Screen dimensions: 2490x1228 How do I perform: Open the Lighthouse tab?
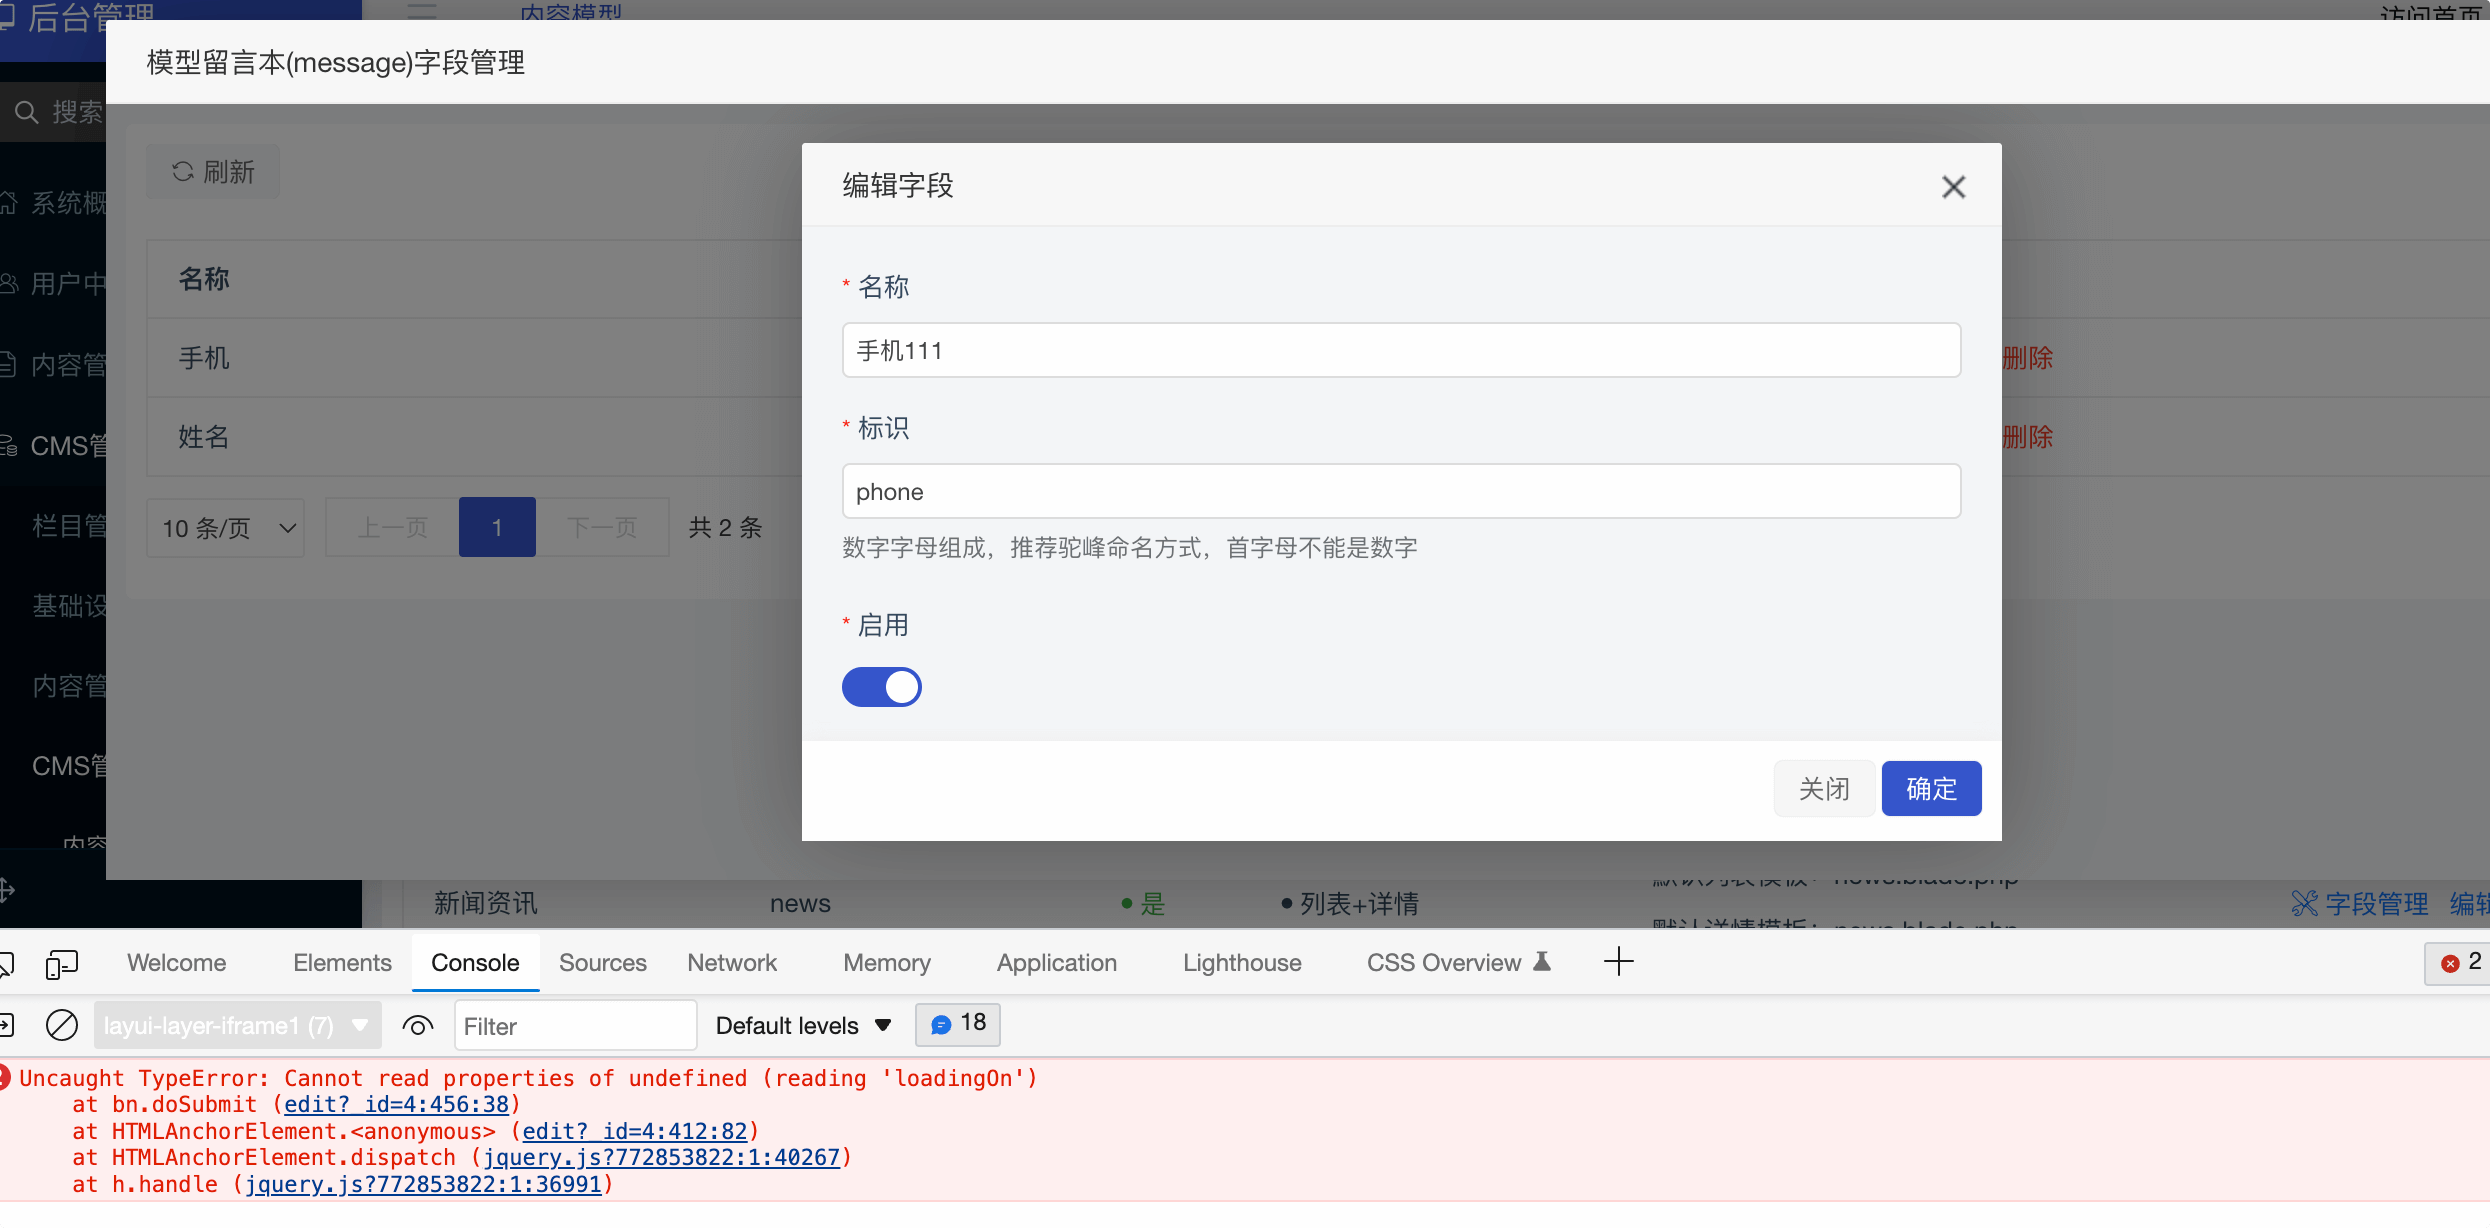coord(1242,963)
